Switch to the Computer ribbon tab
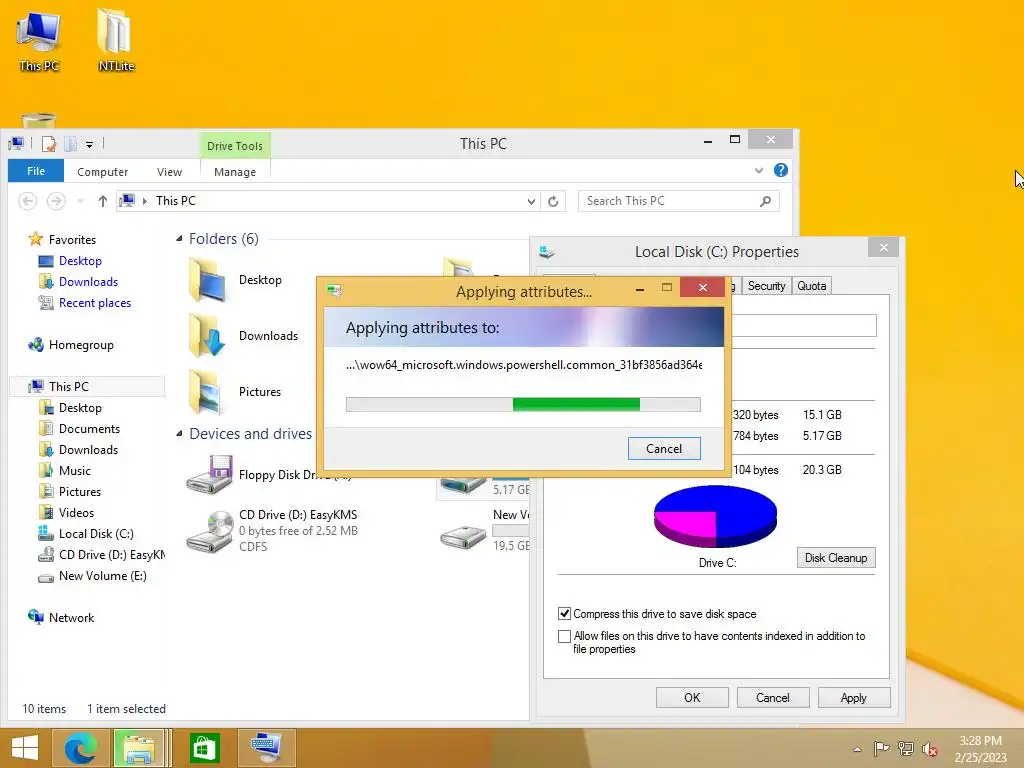The image size is (1024, 768). pyautogui.click(x=103, y=172)
